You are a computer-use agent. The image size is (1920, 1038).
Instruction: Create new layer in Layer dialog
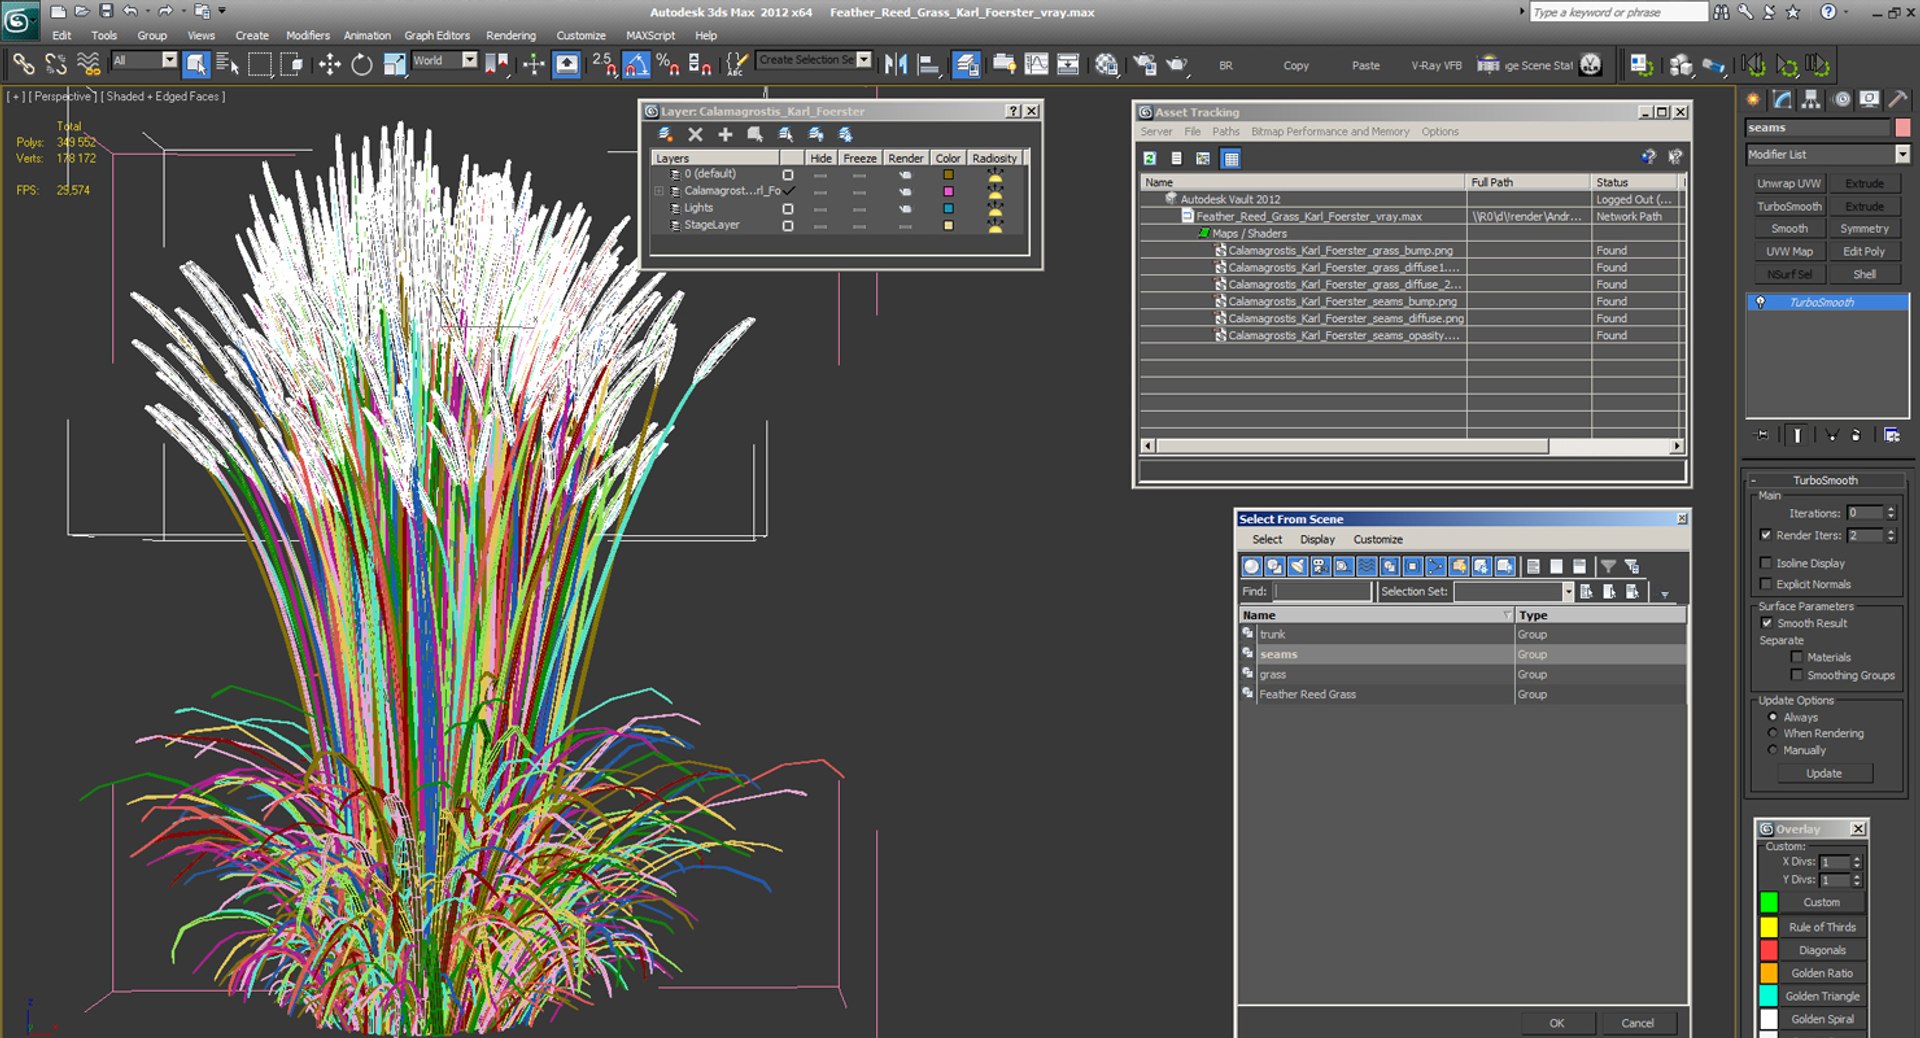pos(665,134)
